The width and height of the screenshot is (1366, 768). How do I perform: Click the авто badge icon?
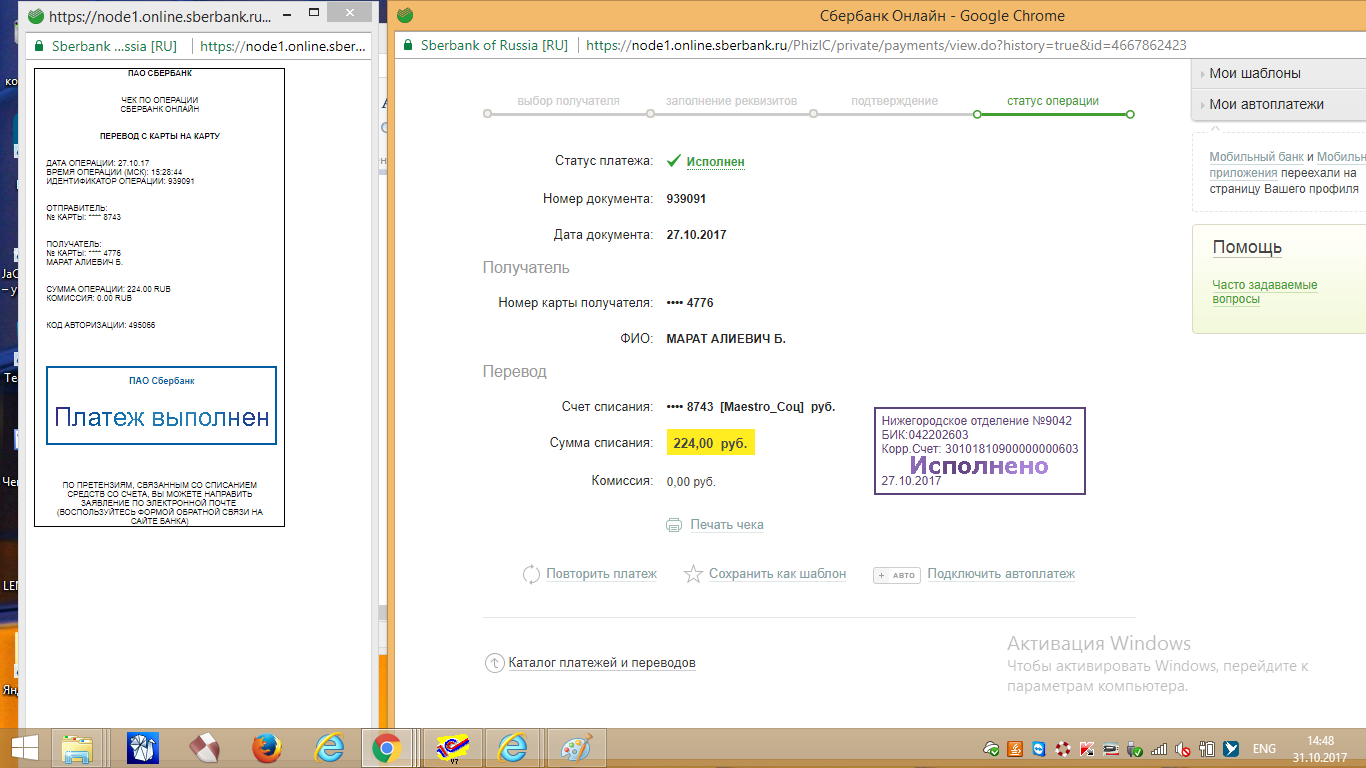pos(896,575)
